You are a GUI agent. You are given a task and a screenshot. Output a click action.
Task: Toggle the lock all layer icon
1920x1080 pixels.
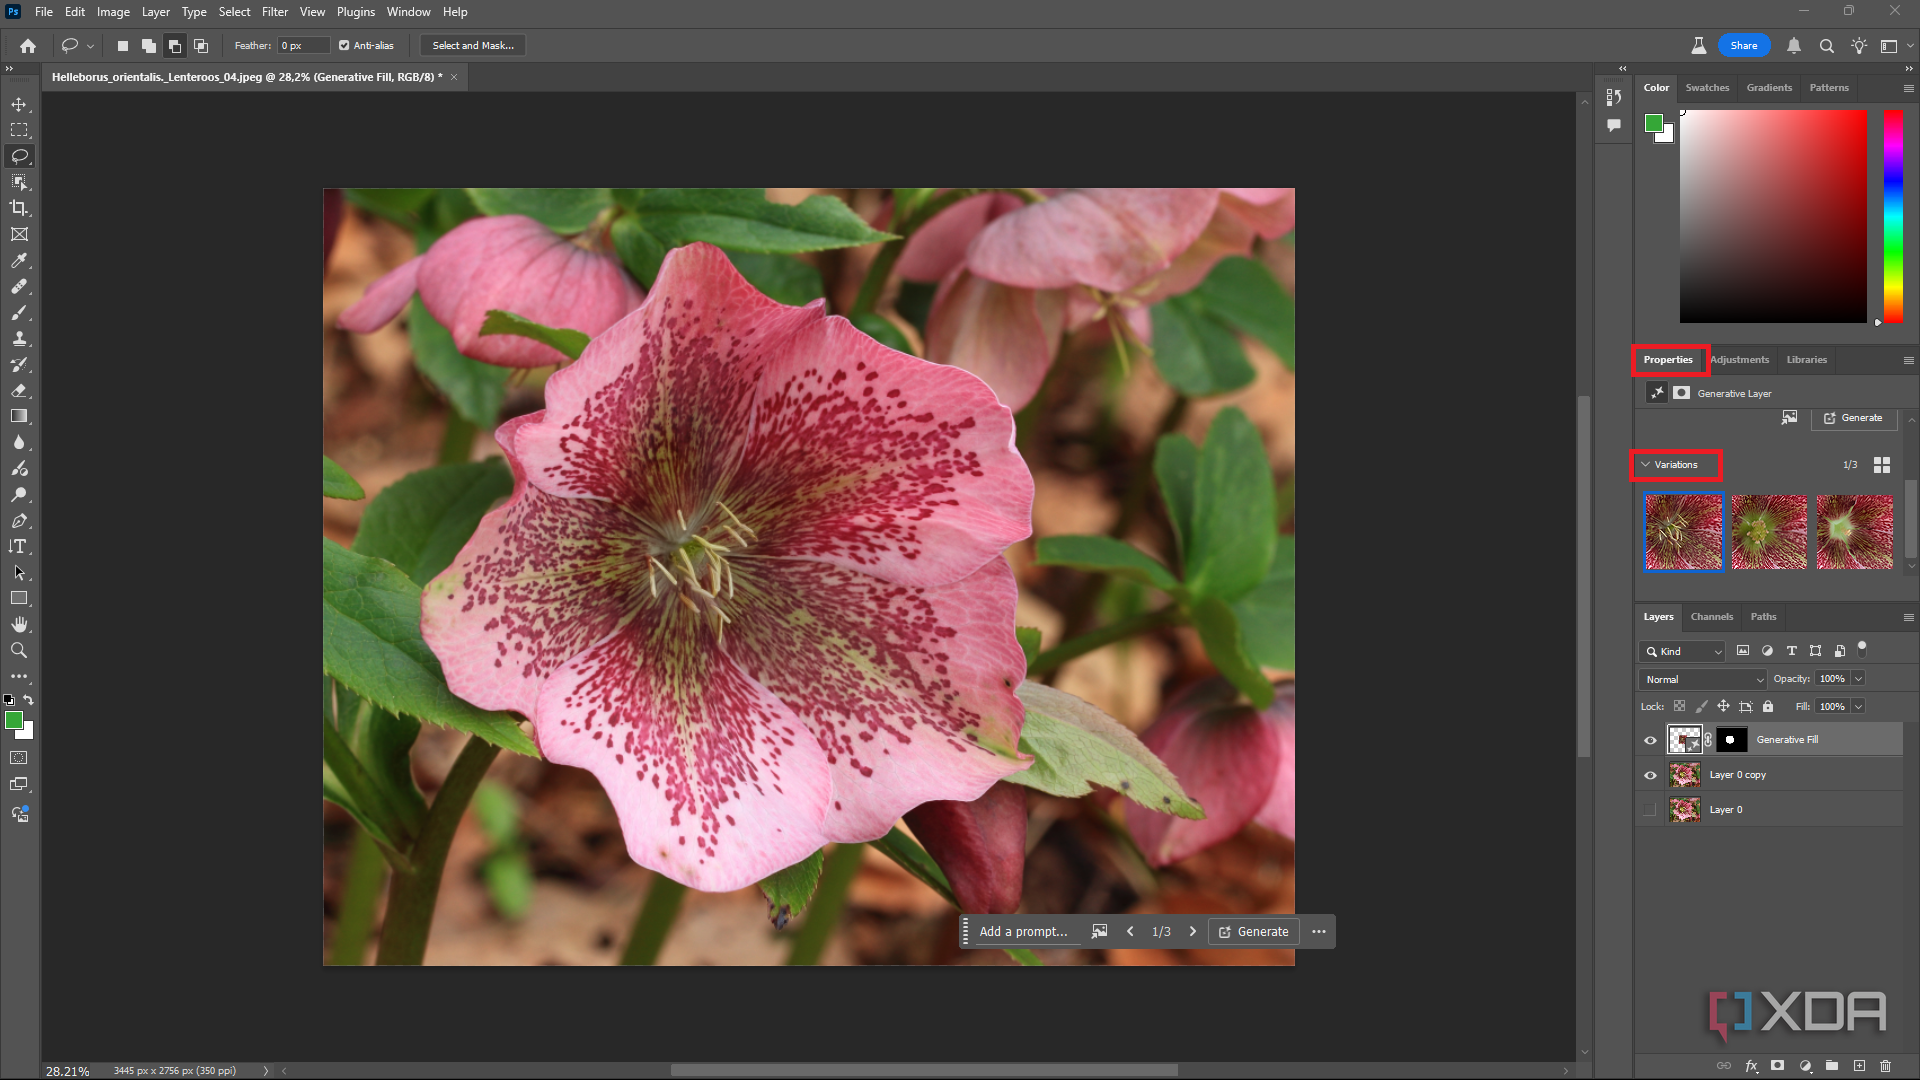point(1768,706)
